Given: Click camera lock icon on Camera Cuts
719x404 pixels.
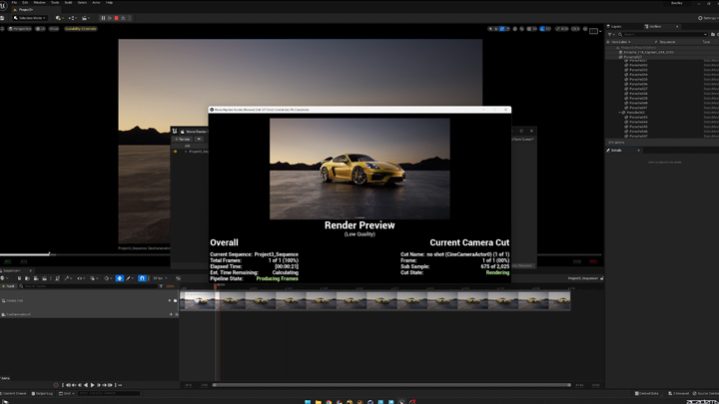Looking at the screenshot, I should coord(175,301).
